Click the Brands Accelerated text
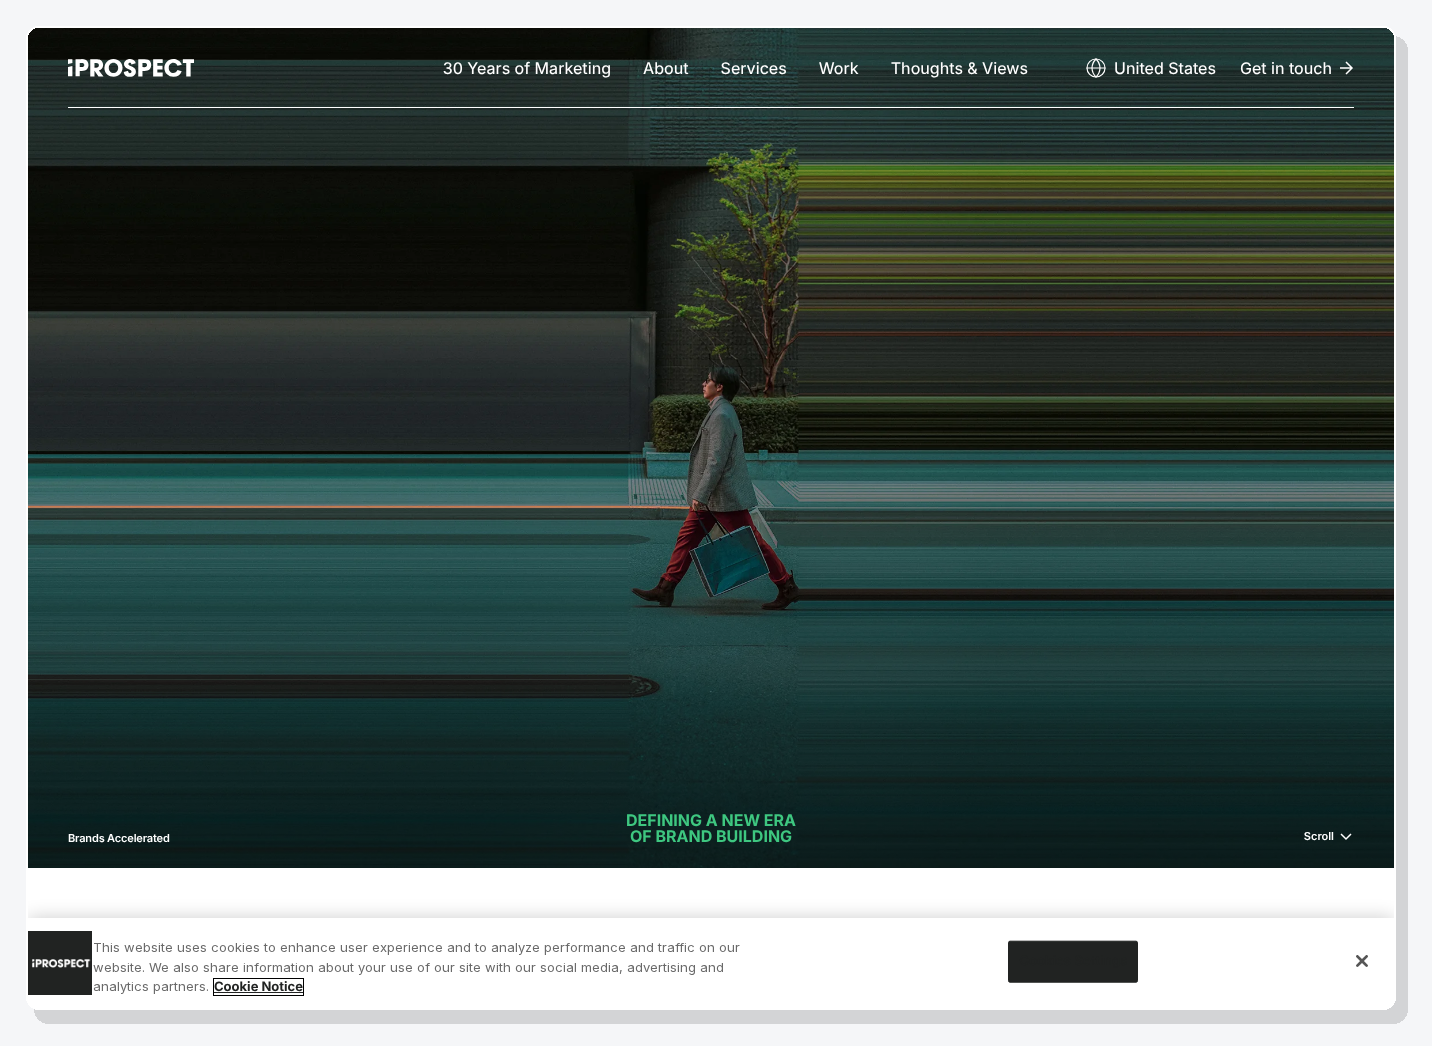This screenshot has height=1046, width=1432. tap(119, 839)
